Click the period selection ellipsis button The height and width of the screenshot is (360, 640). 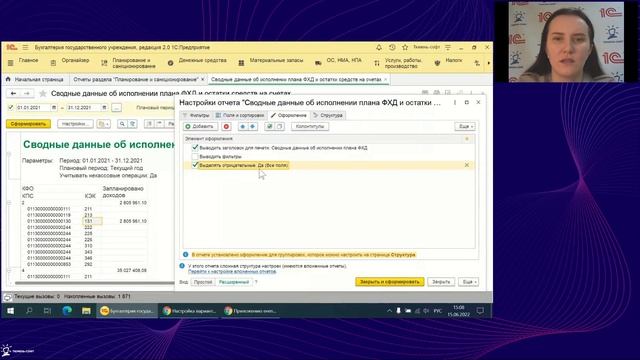point(116,107)
